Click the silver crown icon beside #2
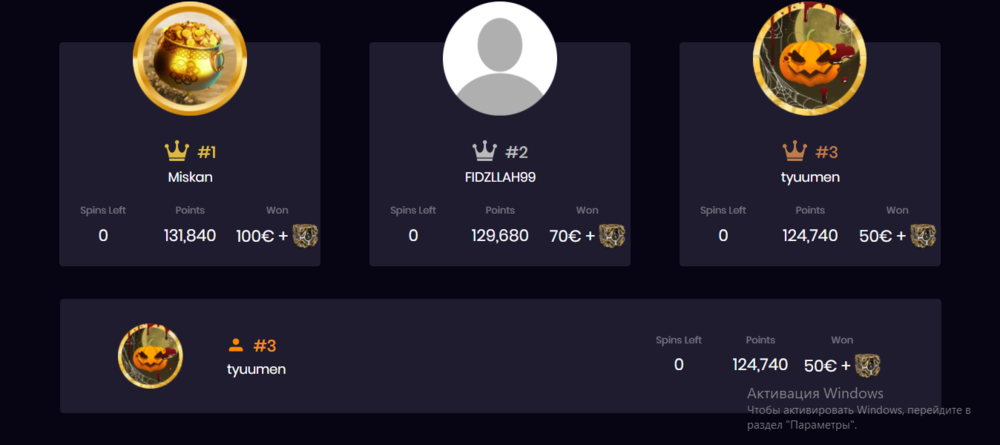The image size is (1000, 445). pos(485,152)
